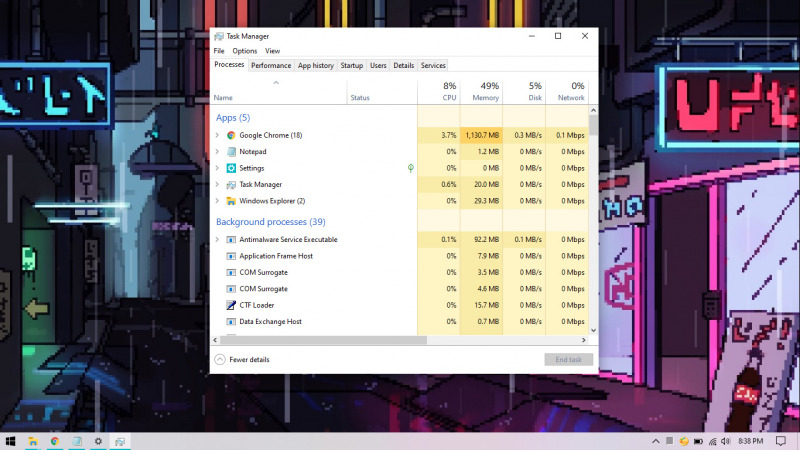Click the Windows Explorer folder icon
Image resolution: width=800 pixels, height=450 pixels.
pos(231,201)
